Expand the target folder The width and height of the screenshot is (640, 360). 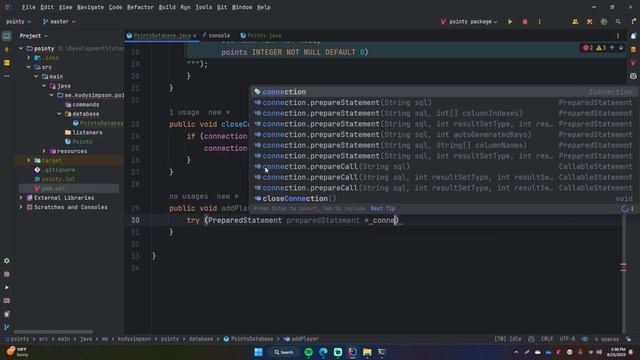[29, 160]
